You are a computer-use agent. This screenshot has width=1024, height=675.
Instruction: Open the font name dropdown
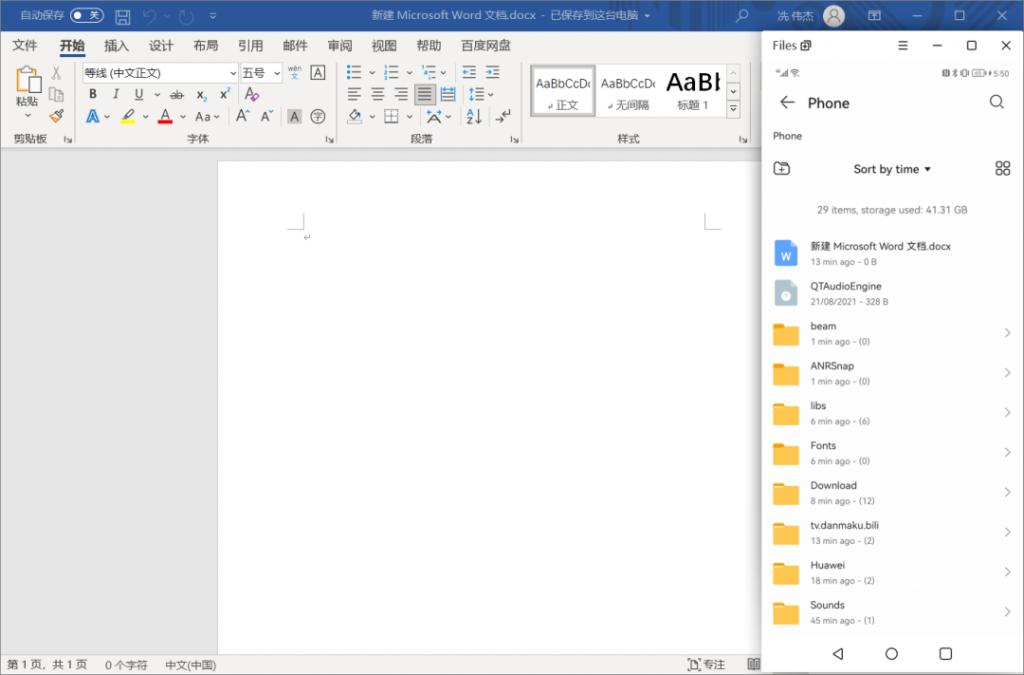pyautogui.click(x=232, y=73)
